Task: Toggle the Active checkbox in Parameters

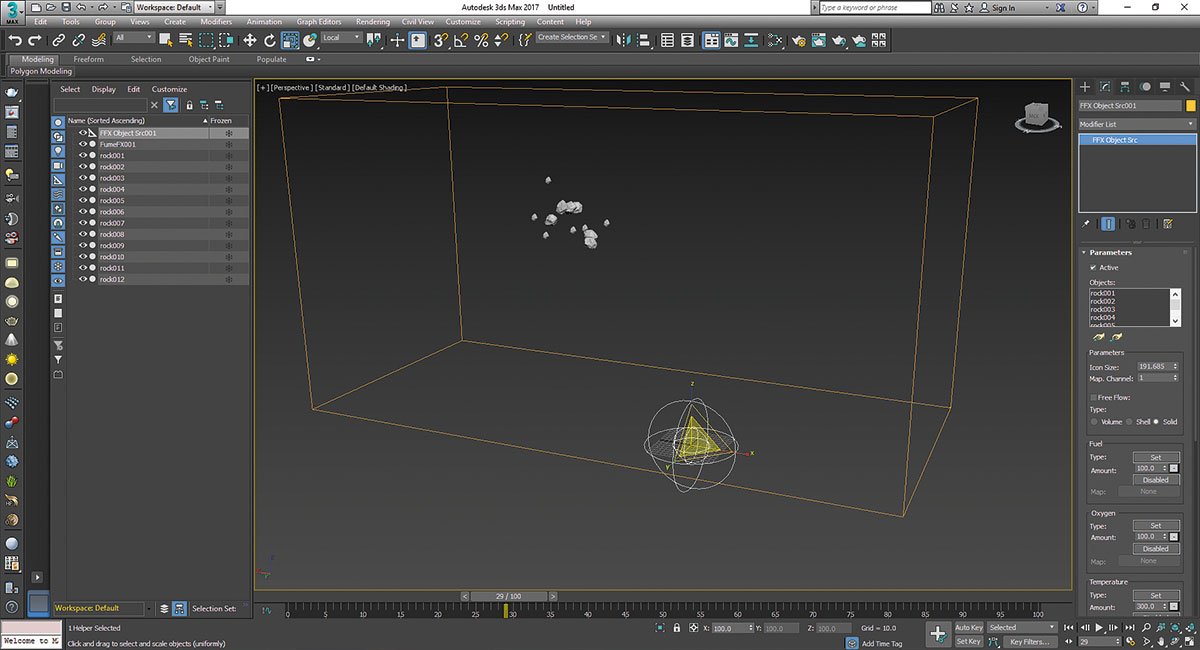Action: tap(1093, 267)
